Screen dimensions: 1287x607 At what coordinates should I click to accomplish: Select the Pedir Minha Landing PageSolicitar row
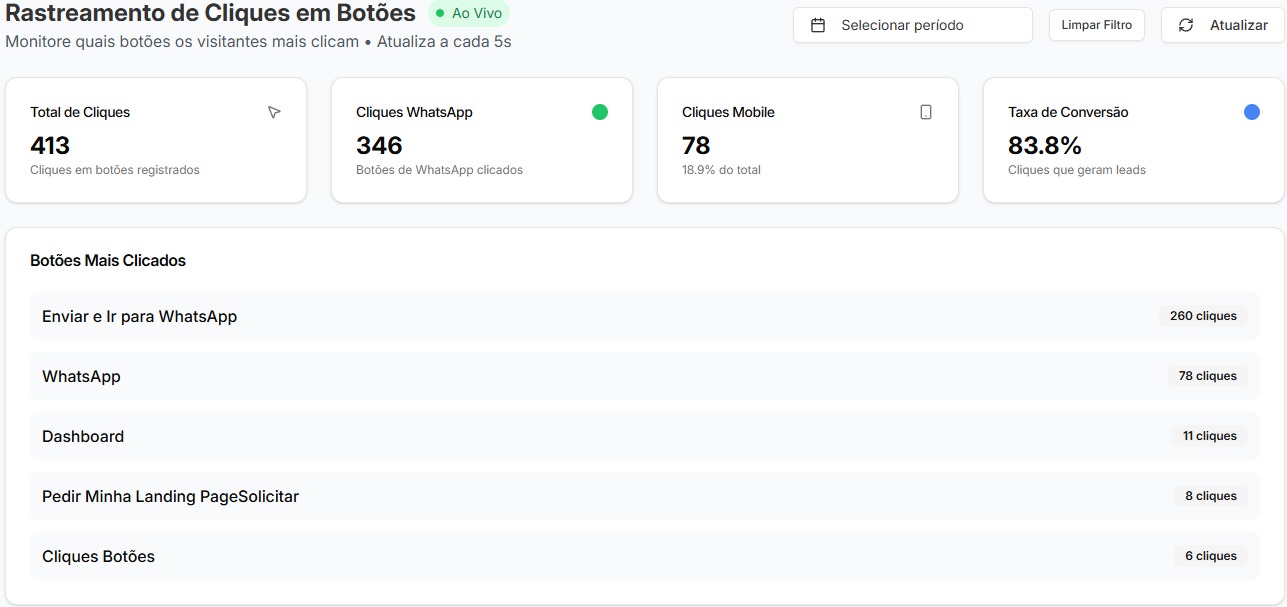645,496
